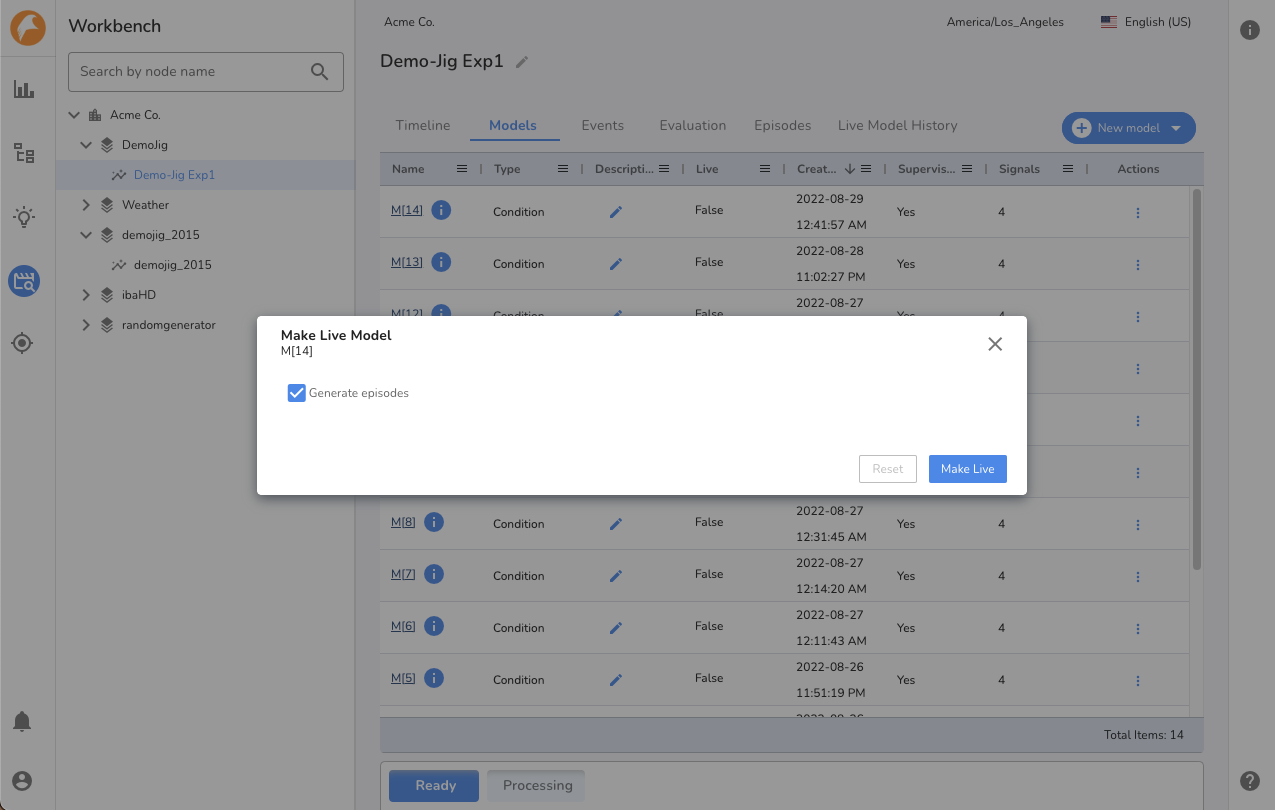Expand the Weather tree node
This screenshot has width=1275, height=810.
click(x=86, y=205)
